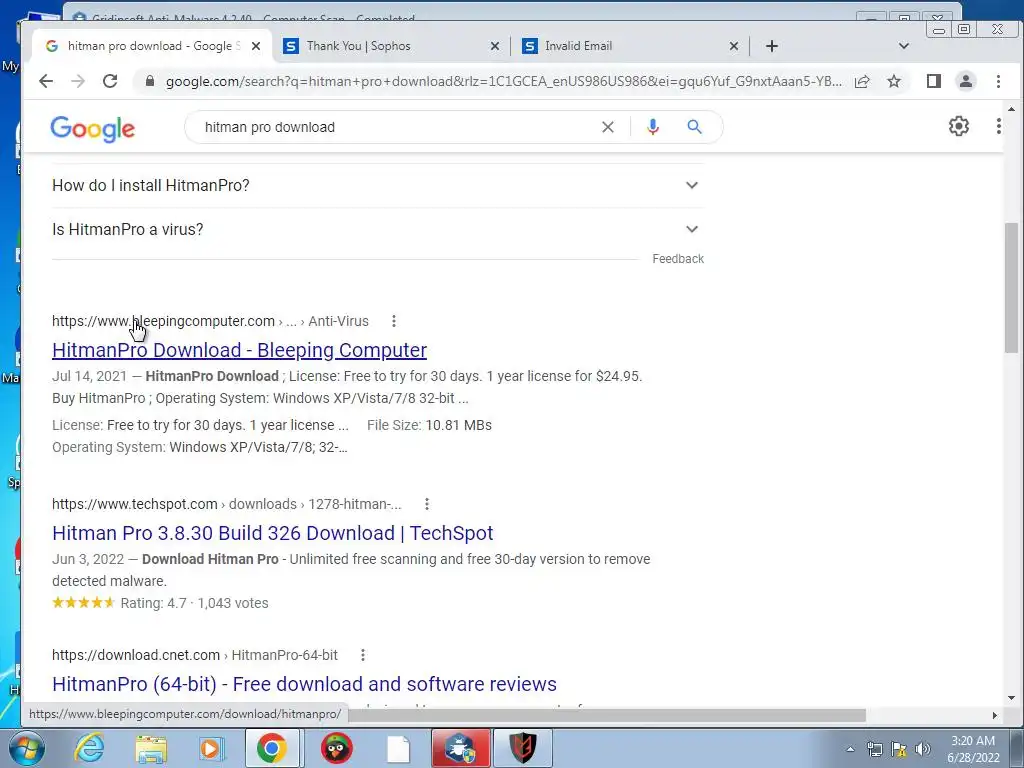
Task: Open the red bird app on taskbar
Action: (x=336, y=748)
